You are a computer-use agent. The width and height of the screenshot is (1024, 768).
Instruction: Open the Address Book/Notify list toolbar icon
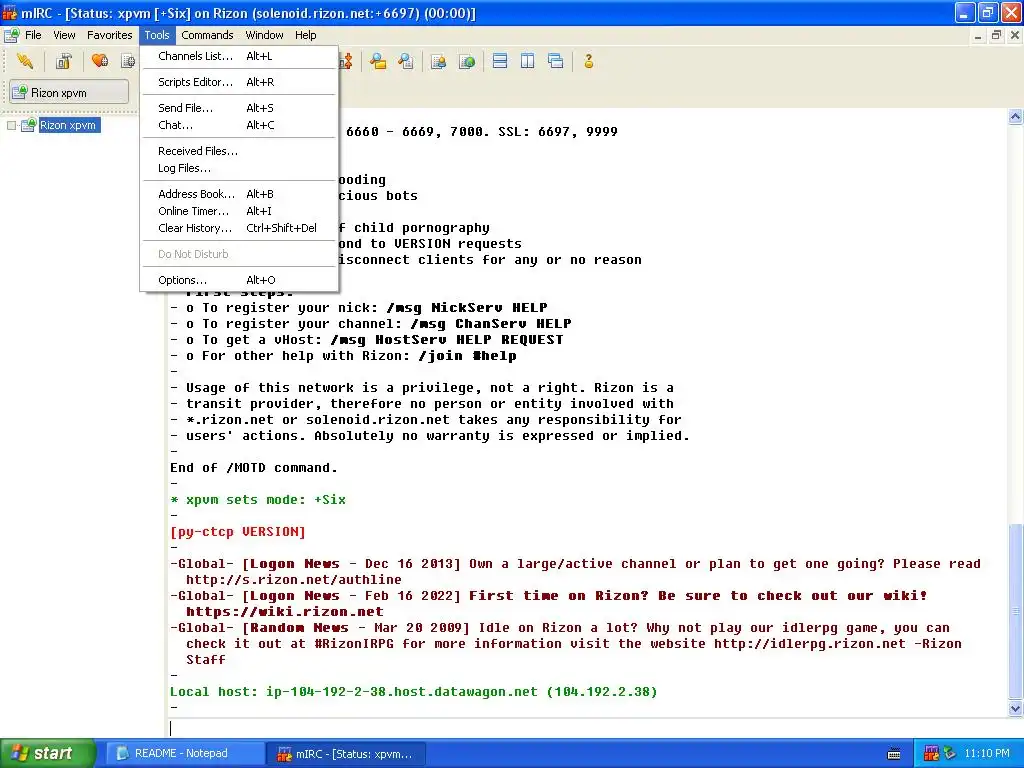point(439,61)
